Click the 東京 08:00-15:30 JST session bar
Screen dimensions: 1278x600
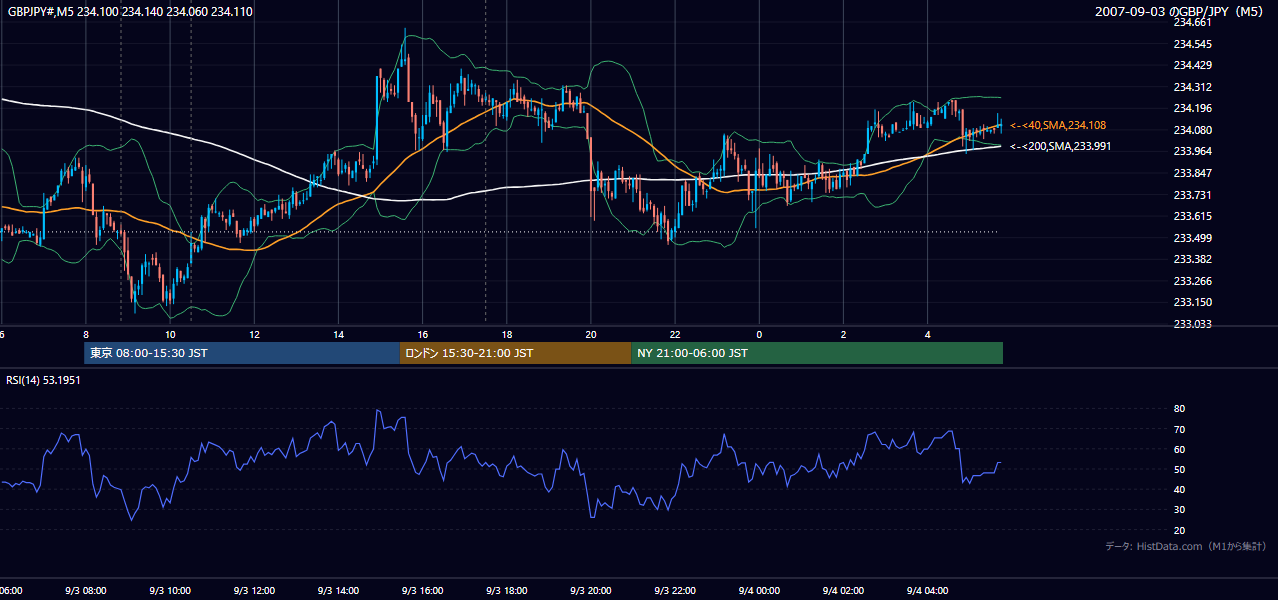pos(241,353)
